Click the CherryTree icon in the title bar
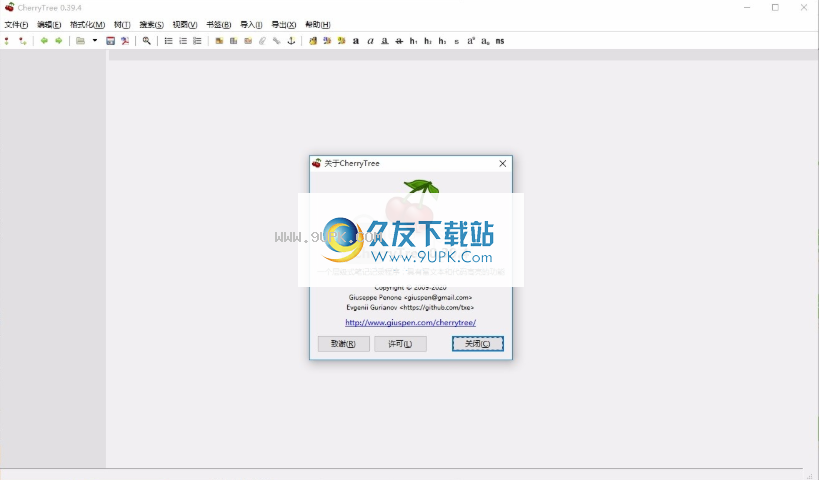Screen dimensions: 822x480 pos(9,7)
